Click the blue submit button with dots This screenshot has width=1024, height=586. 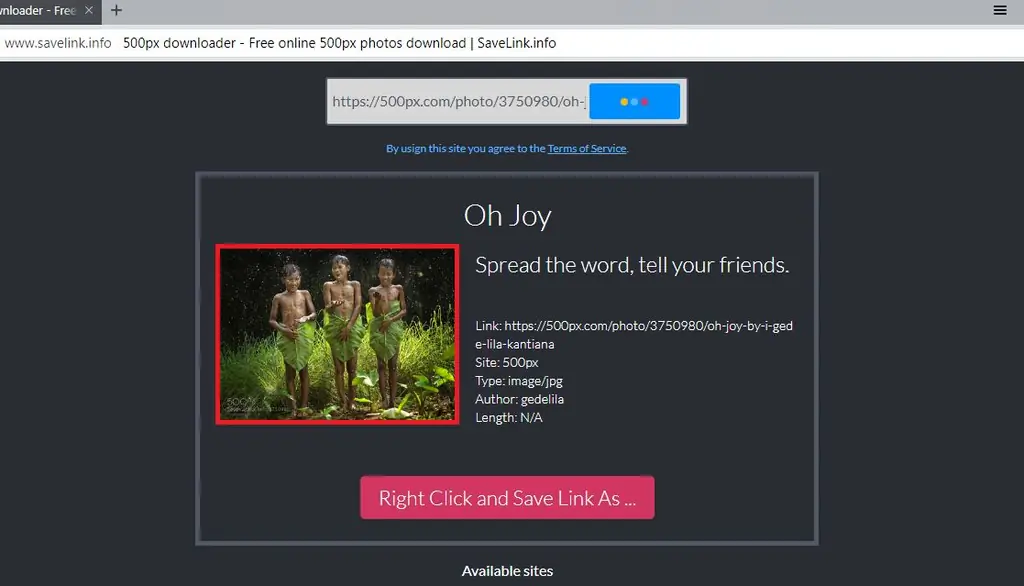pos(634,101)
